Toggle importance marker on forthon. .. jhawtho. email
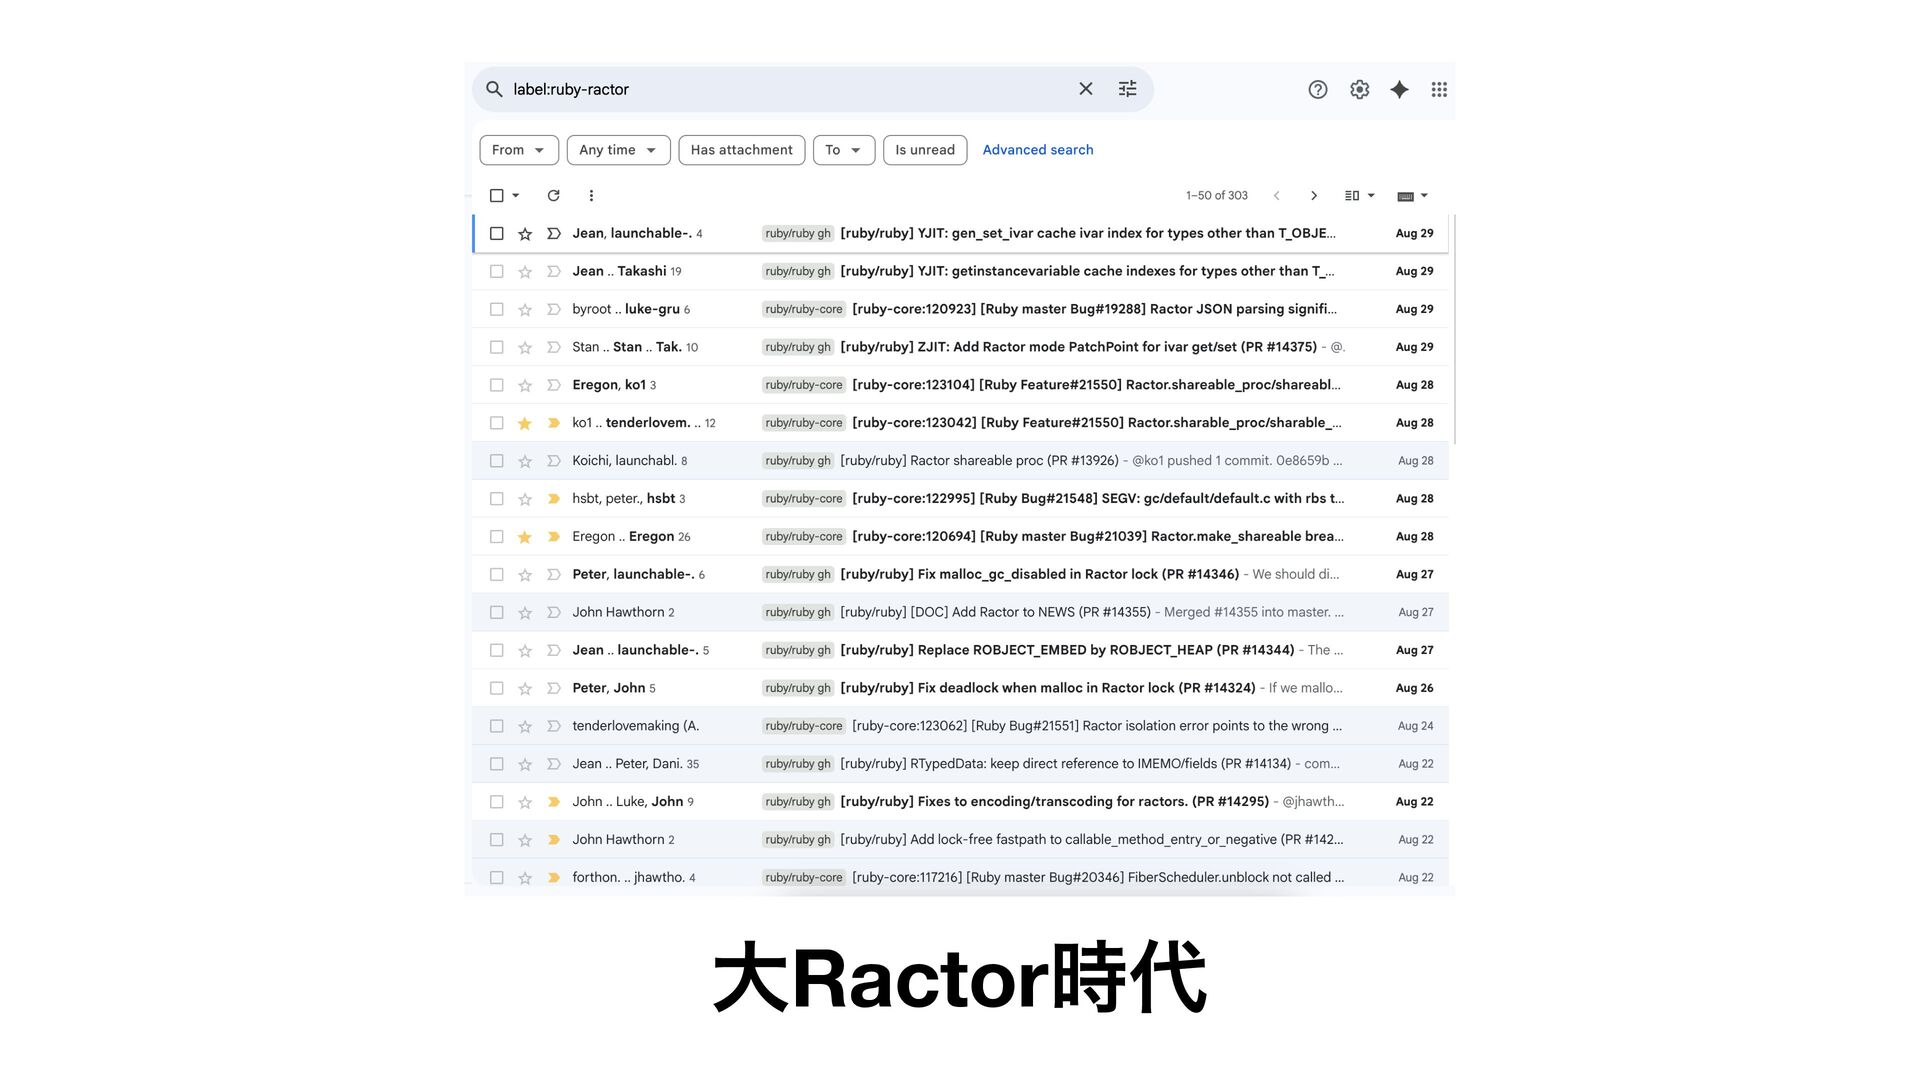The height and width of the screenshot is (1080, 1920). tap(553, 878)
